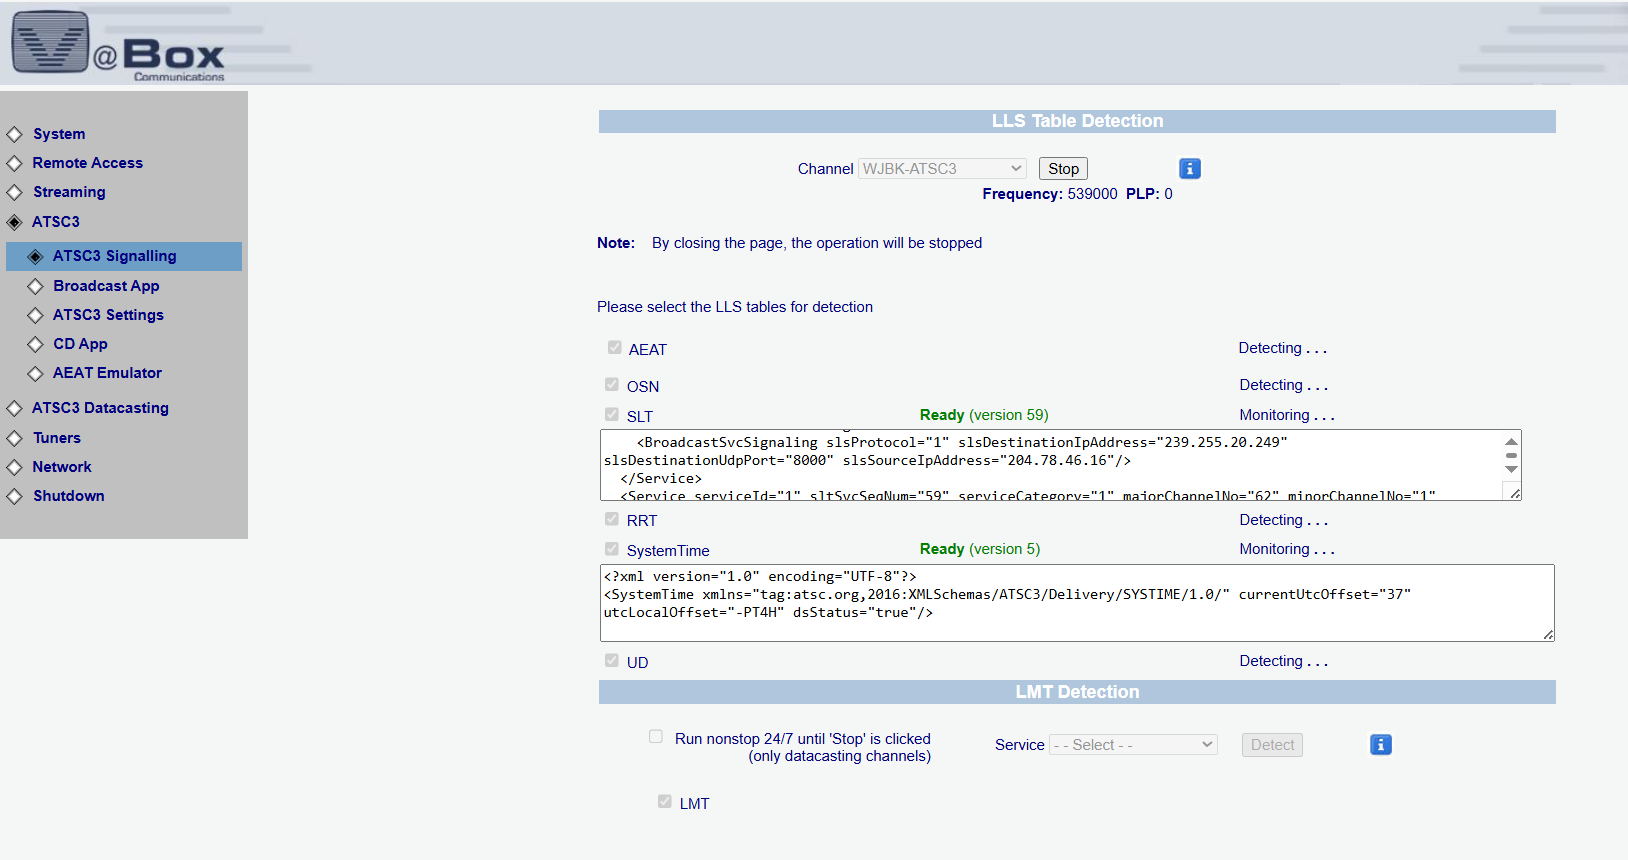This screenshot has width=1628, height=860.
Task: Open the Channel WJBK-ATSC3 dropdown
Action: [x=942, y=169]
